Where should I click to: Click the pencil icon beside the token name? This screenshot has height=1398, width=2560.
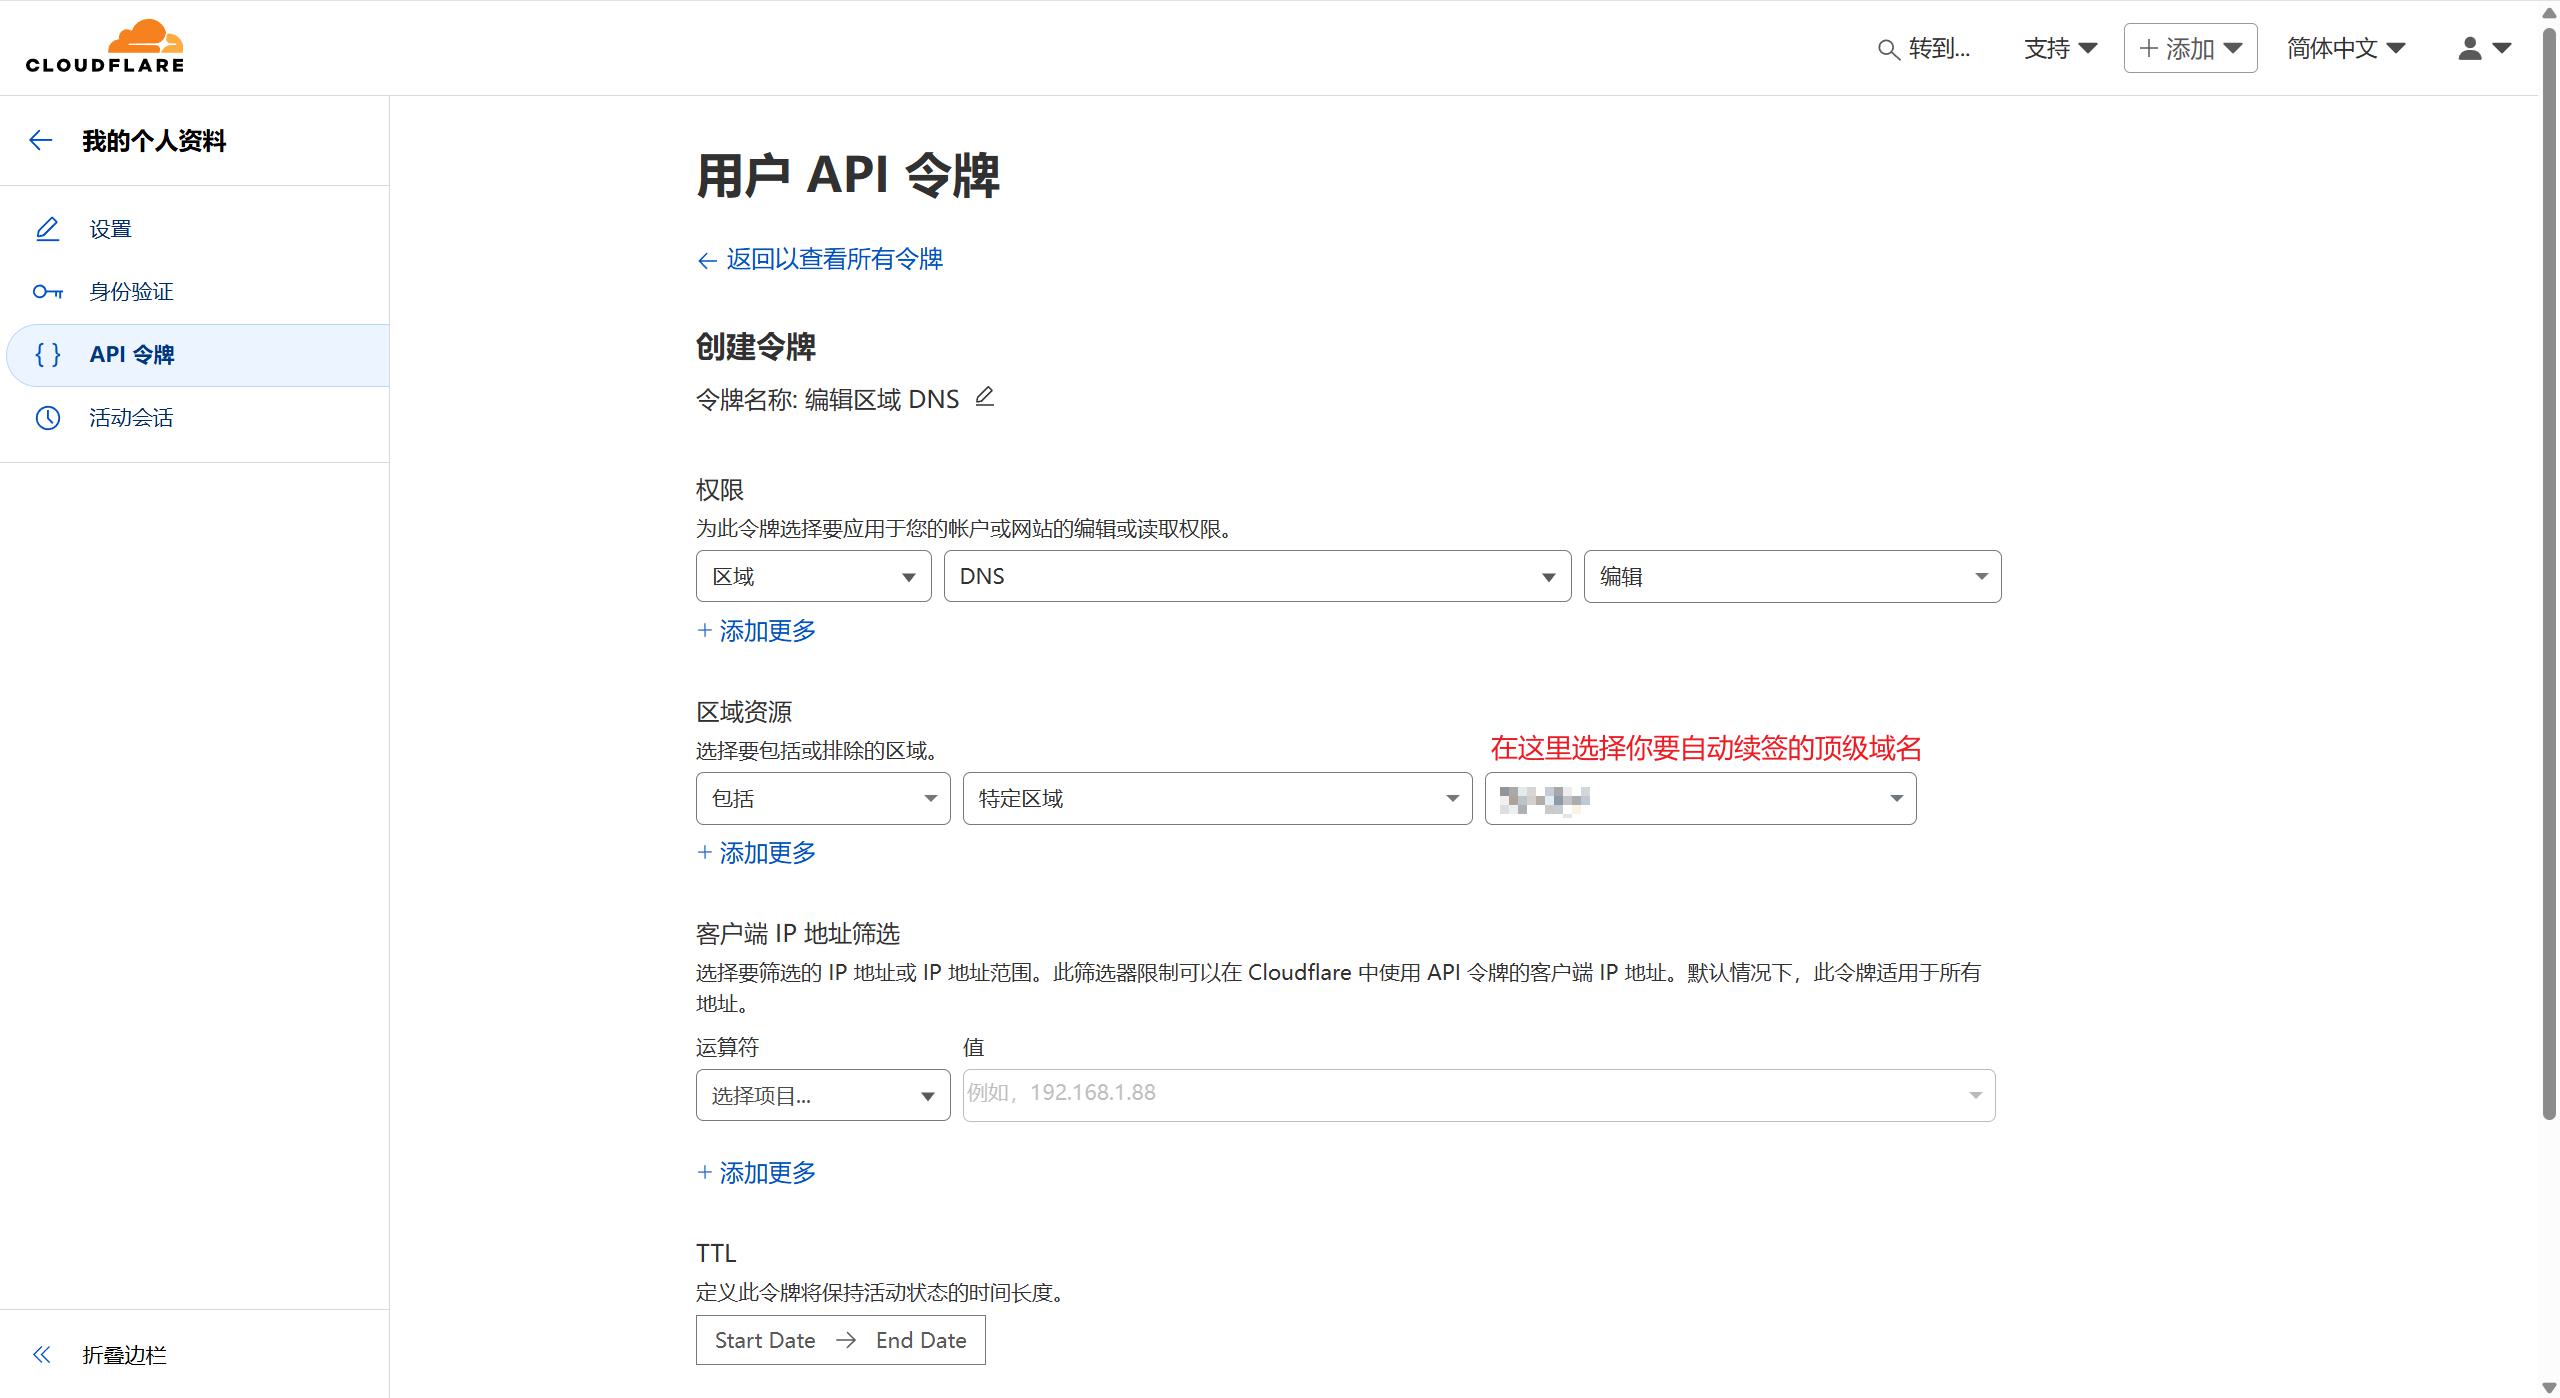point(985,397)
